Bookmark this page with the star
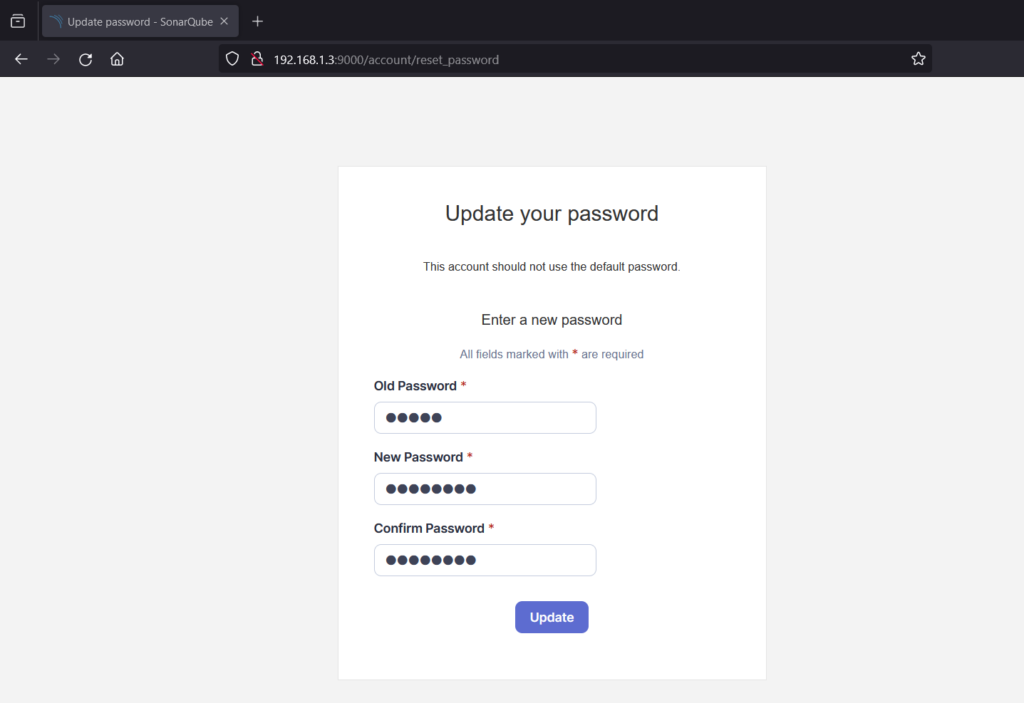This screenshot has height=703, width=1024. pos(918,59)
